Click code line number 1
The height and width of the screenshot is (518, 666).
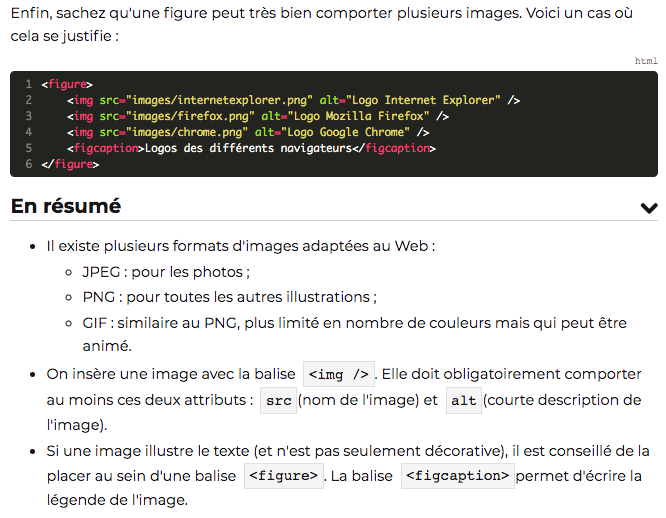click(x=28, y=84)
